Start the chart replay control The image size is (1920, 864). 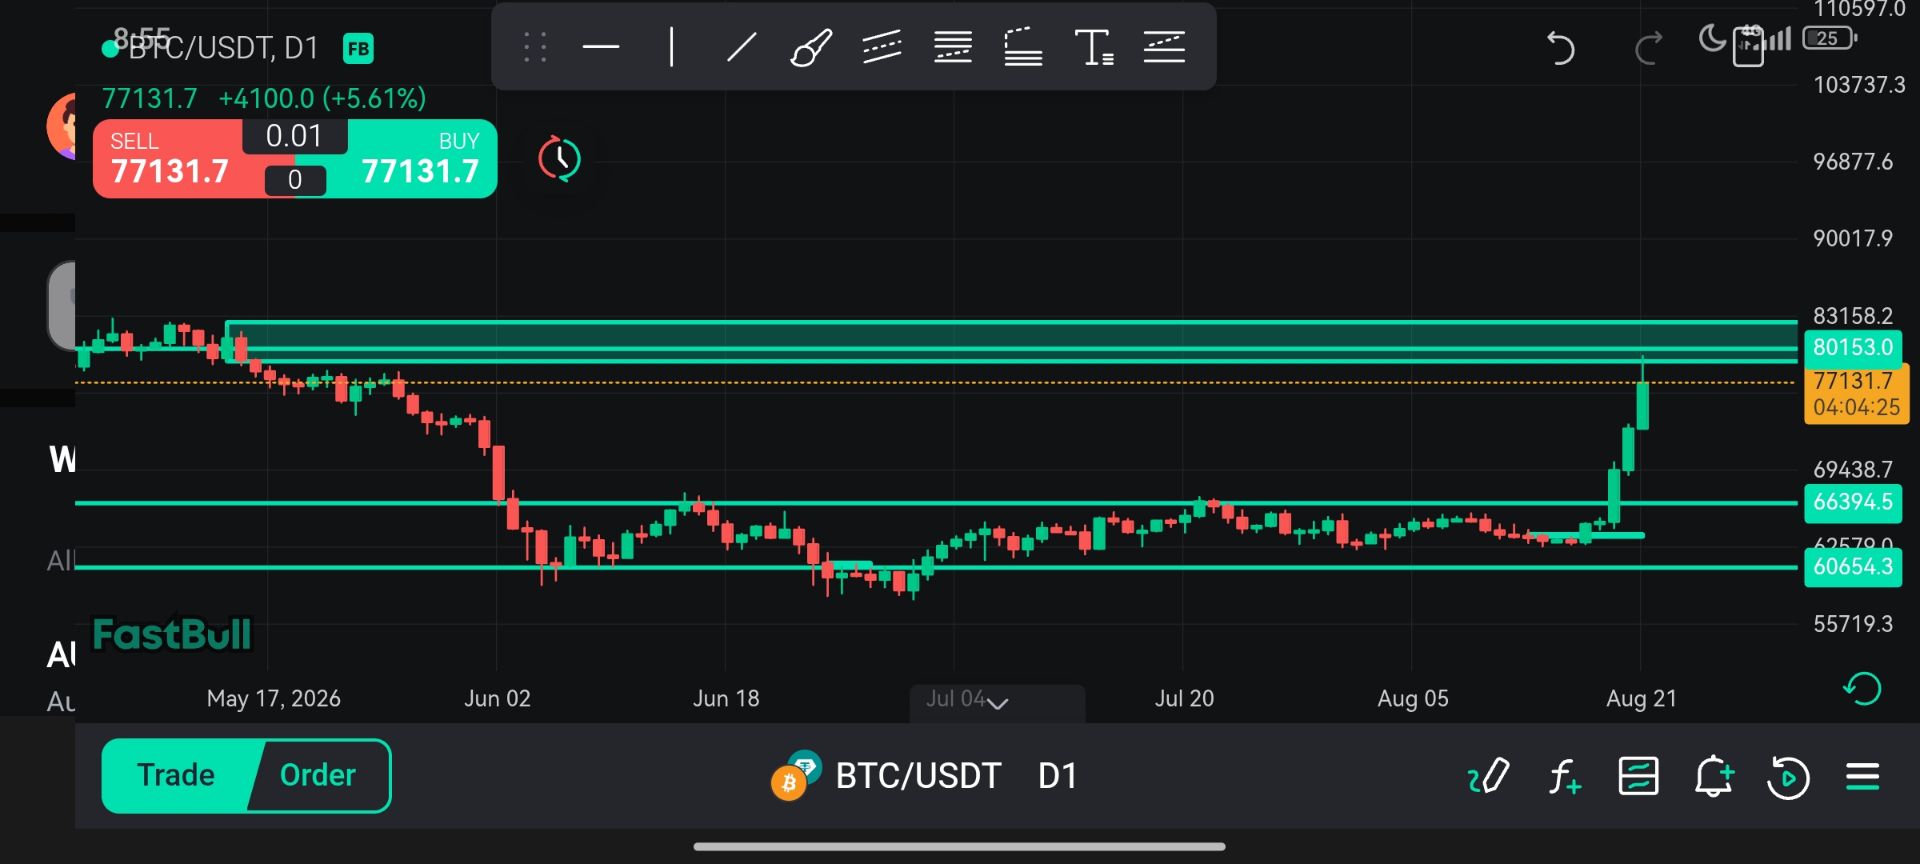(x=1788, y=777)
